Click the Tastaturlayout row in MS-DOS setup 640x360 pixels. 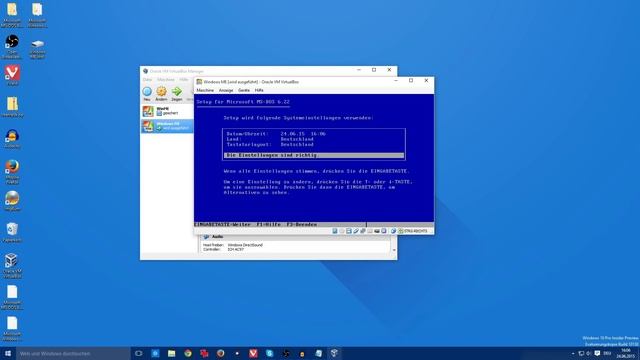pos(270,144)
